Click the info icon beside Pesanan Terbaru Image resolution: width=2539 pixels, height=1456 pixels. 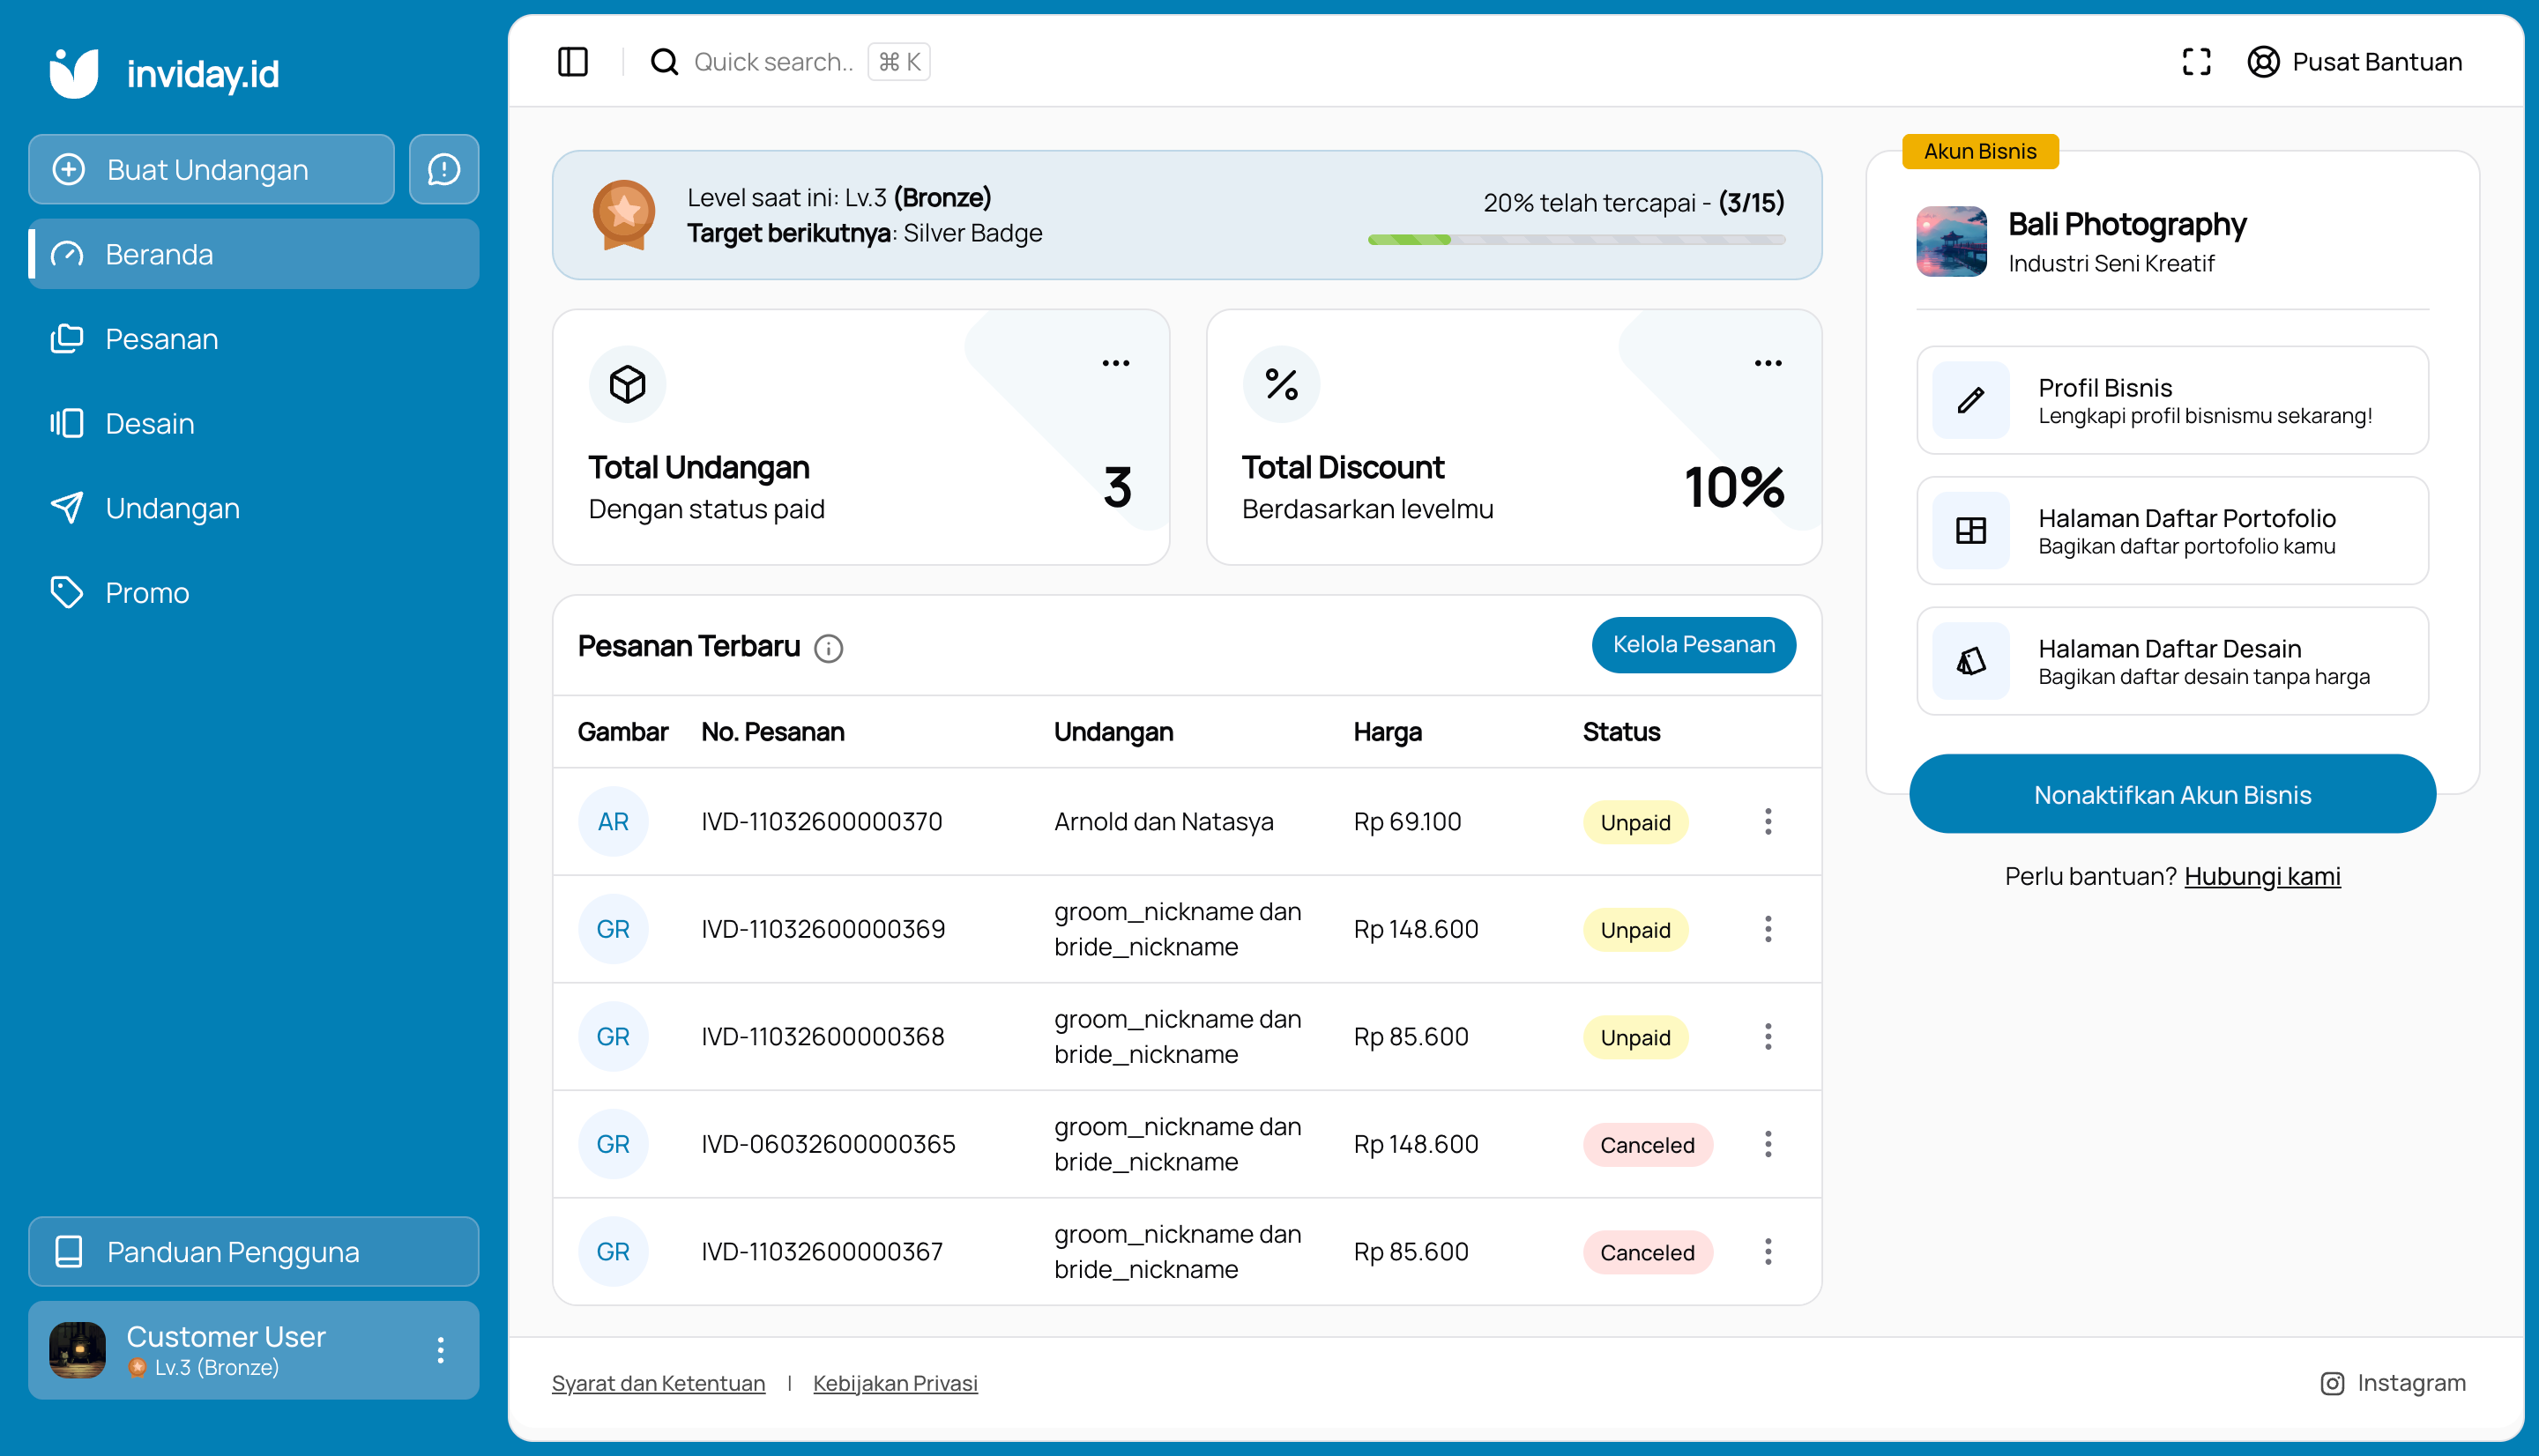pos(828,649)
